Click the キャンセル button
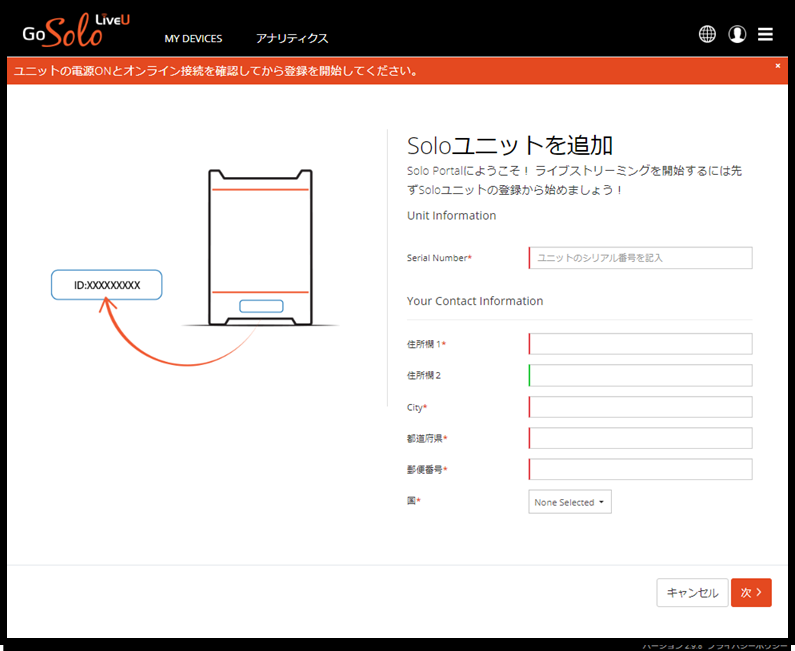Viewport: 795px width, 651px height. click(692, 593)
